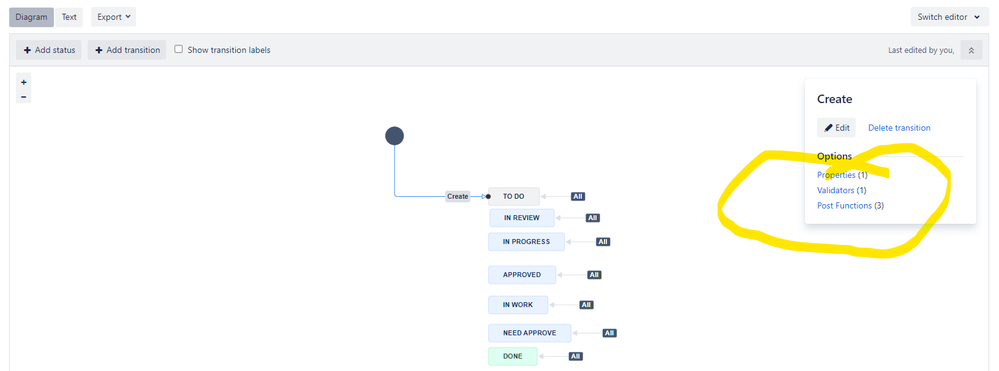Click the Add status button

pyautogui.click(x=49, y=50)
